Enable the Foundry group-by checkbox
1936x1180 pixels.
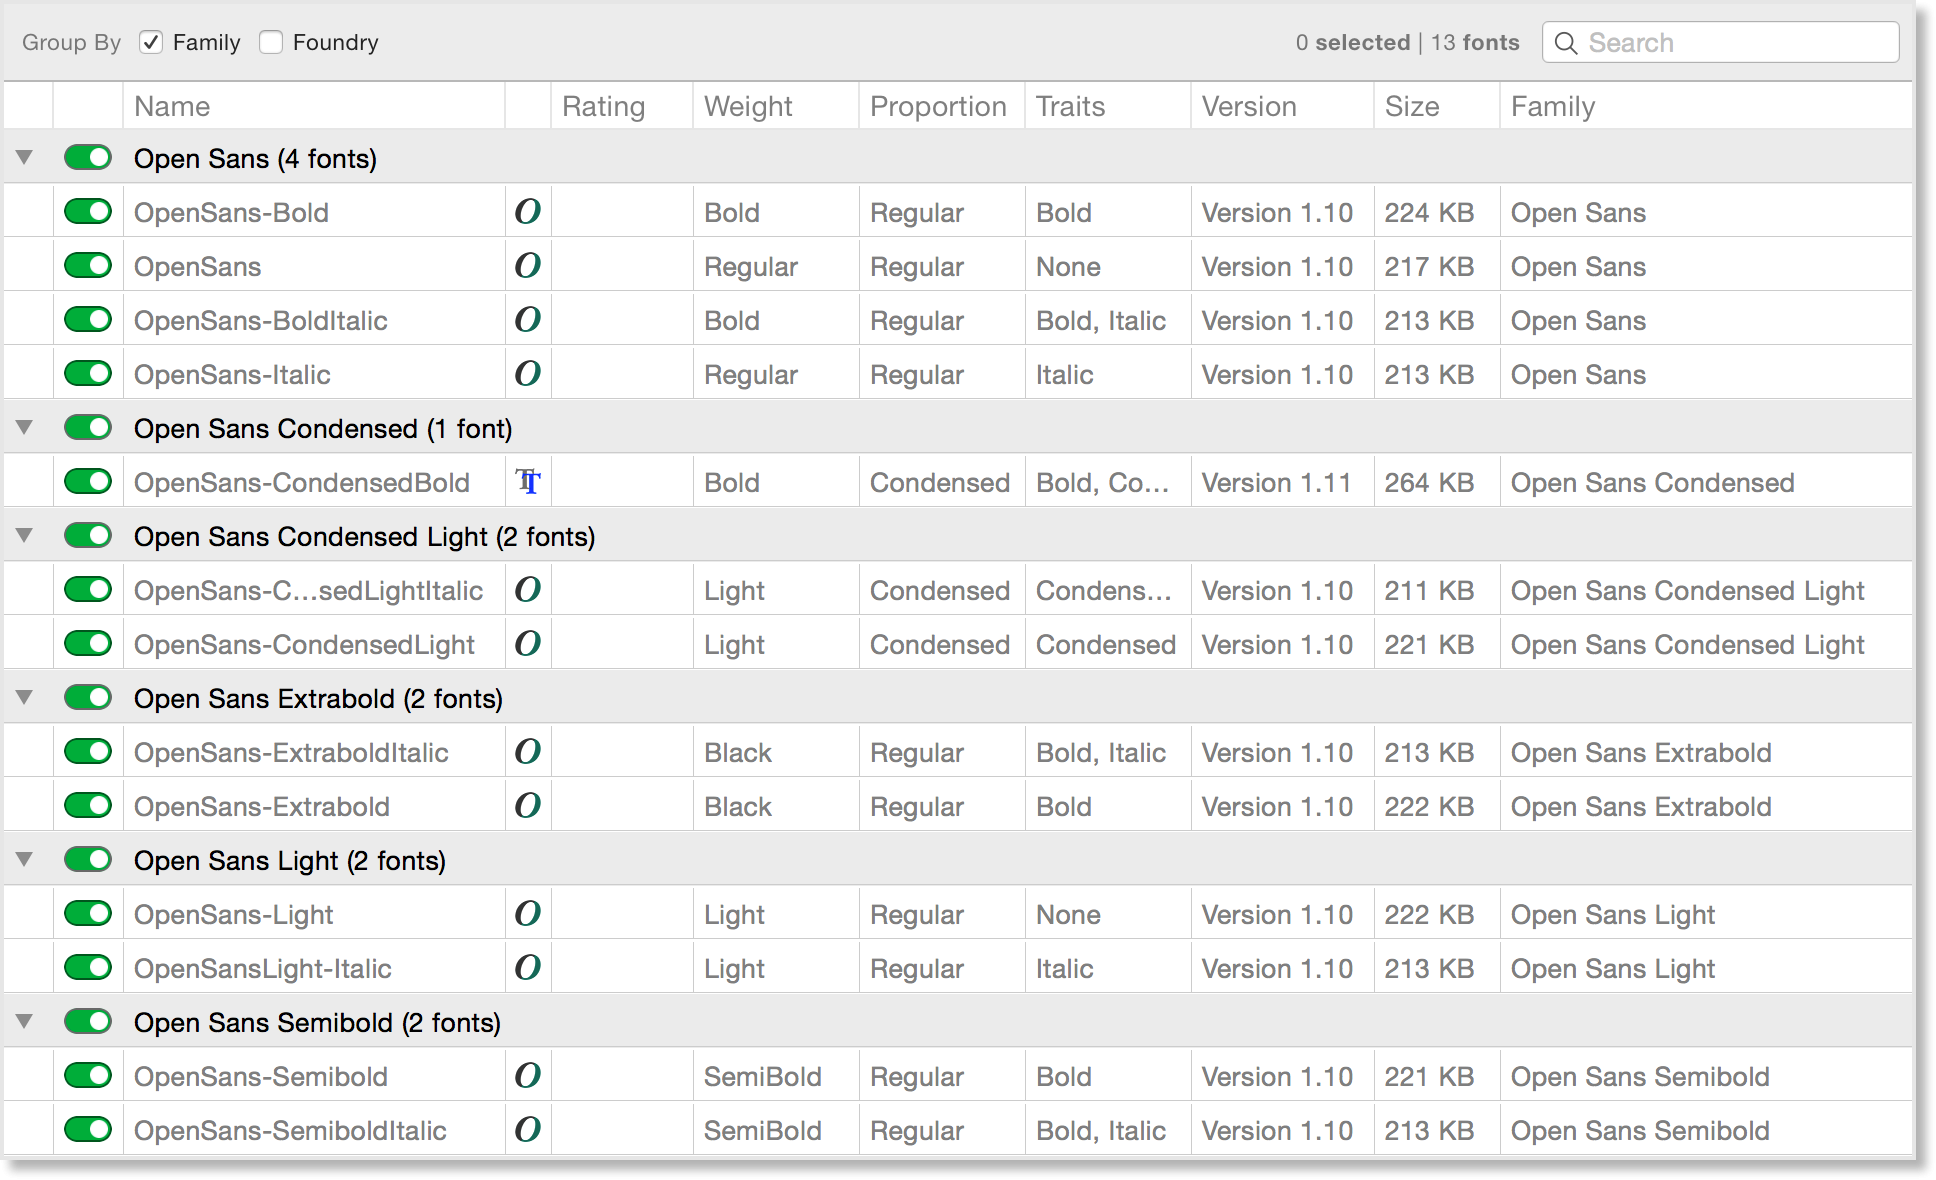pos(271,42)
